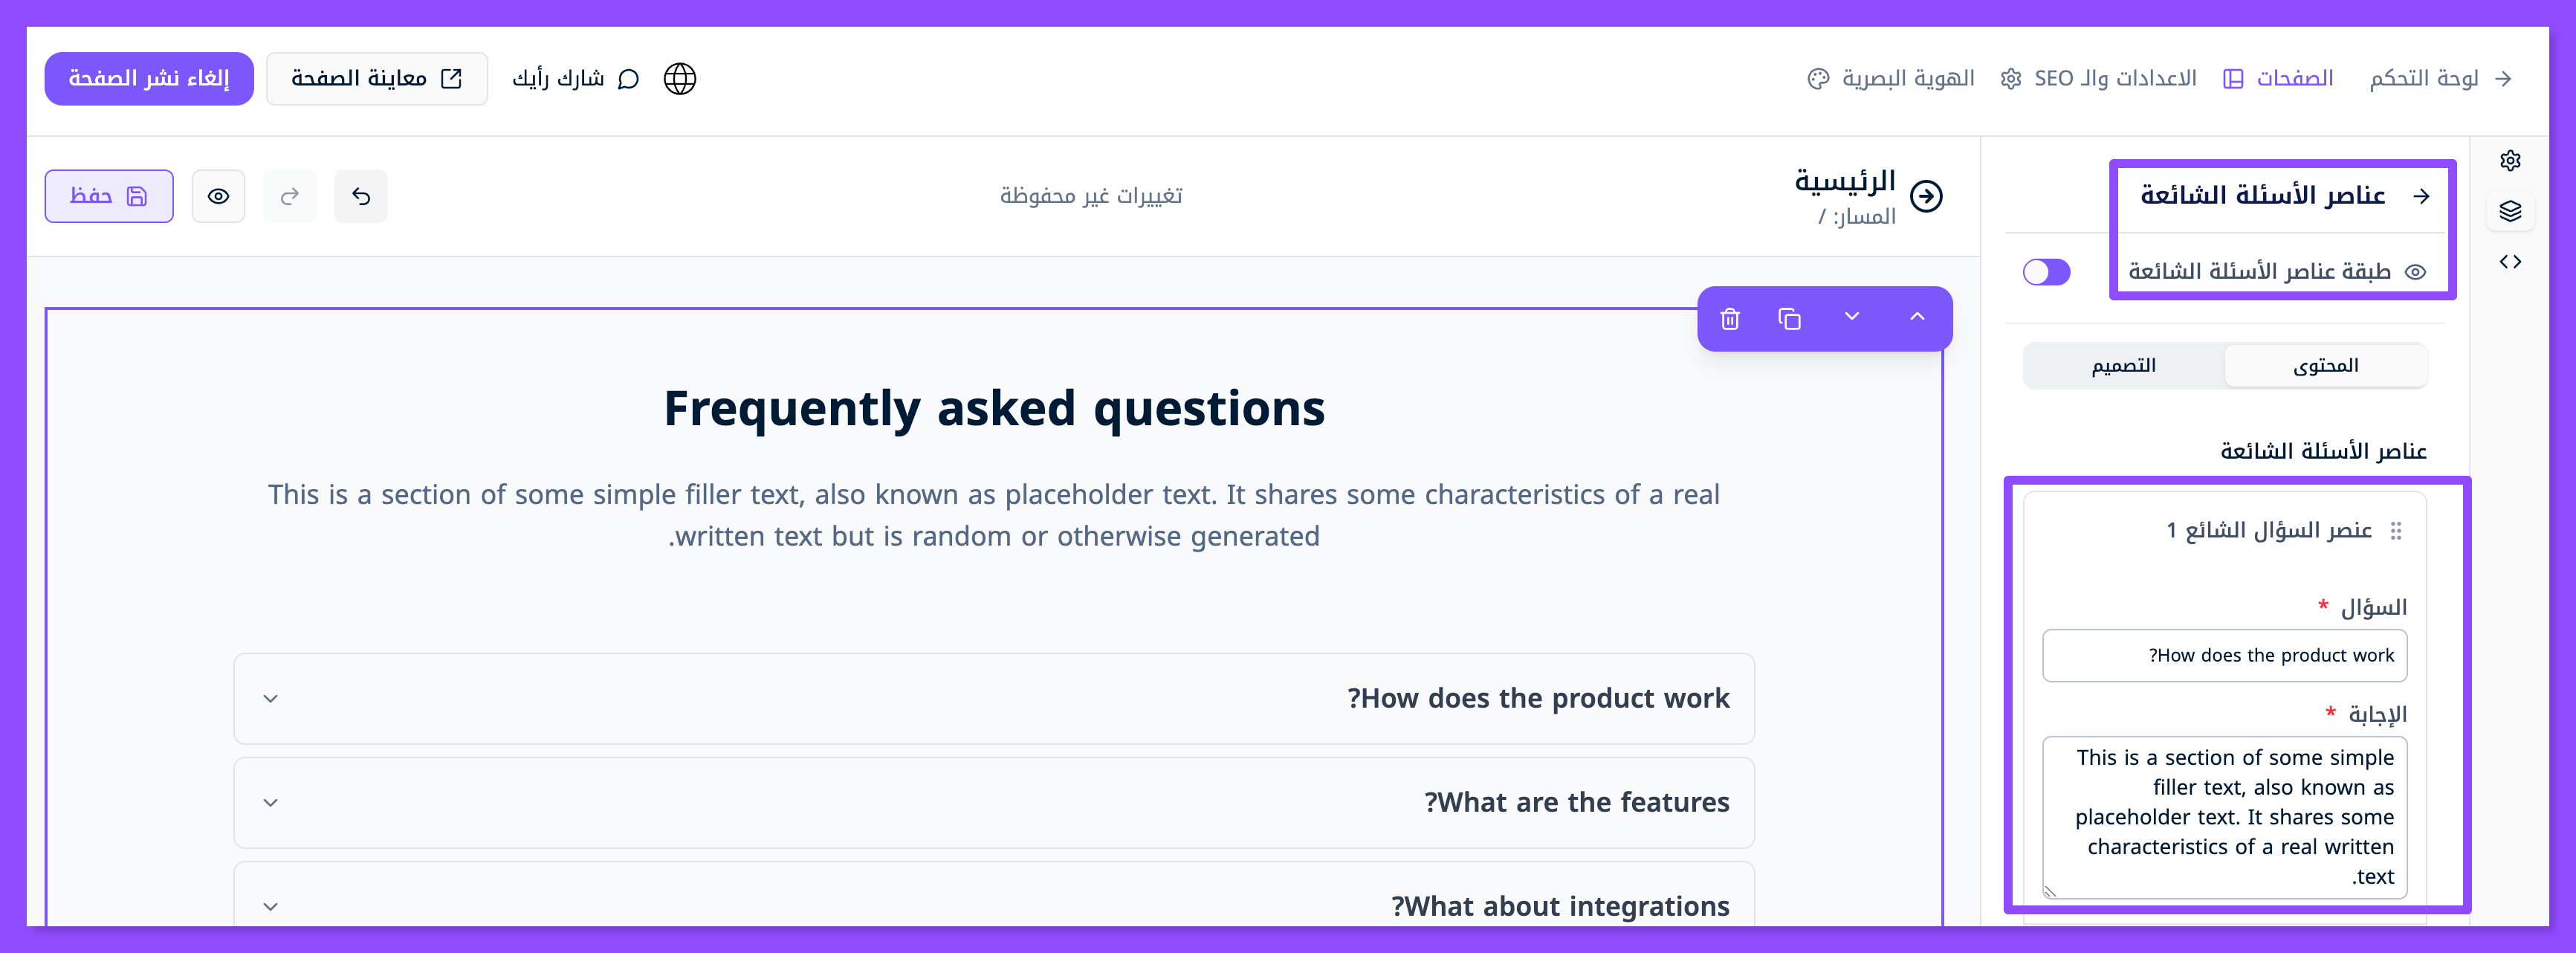Click the السؤال question input field
2576x953 pixels.
point(2224,656)
